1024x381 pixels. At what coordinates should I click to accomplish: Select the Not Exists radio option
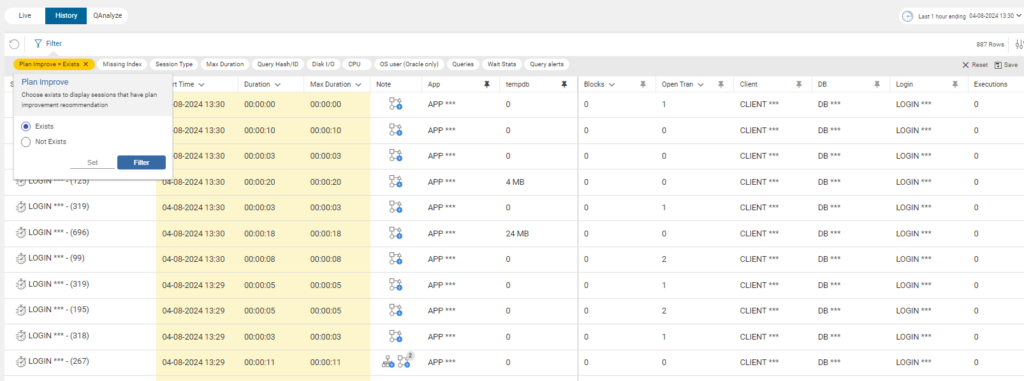point(27,141)
